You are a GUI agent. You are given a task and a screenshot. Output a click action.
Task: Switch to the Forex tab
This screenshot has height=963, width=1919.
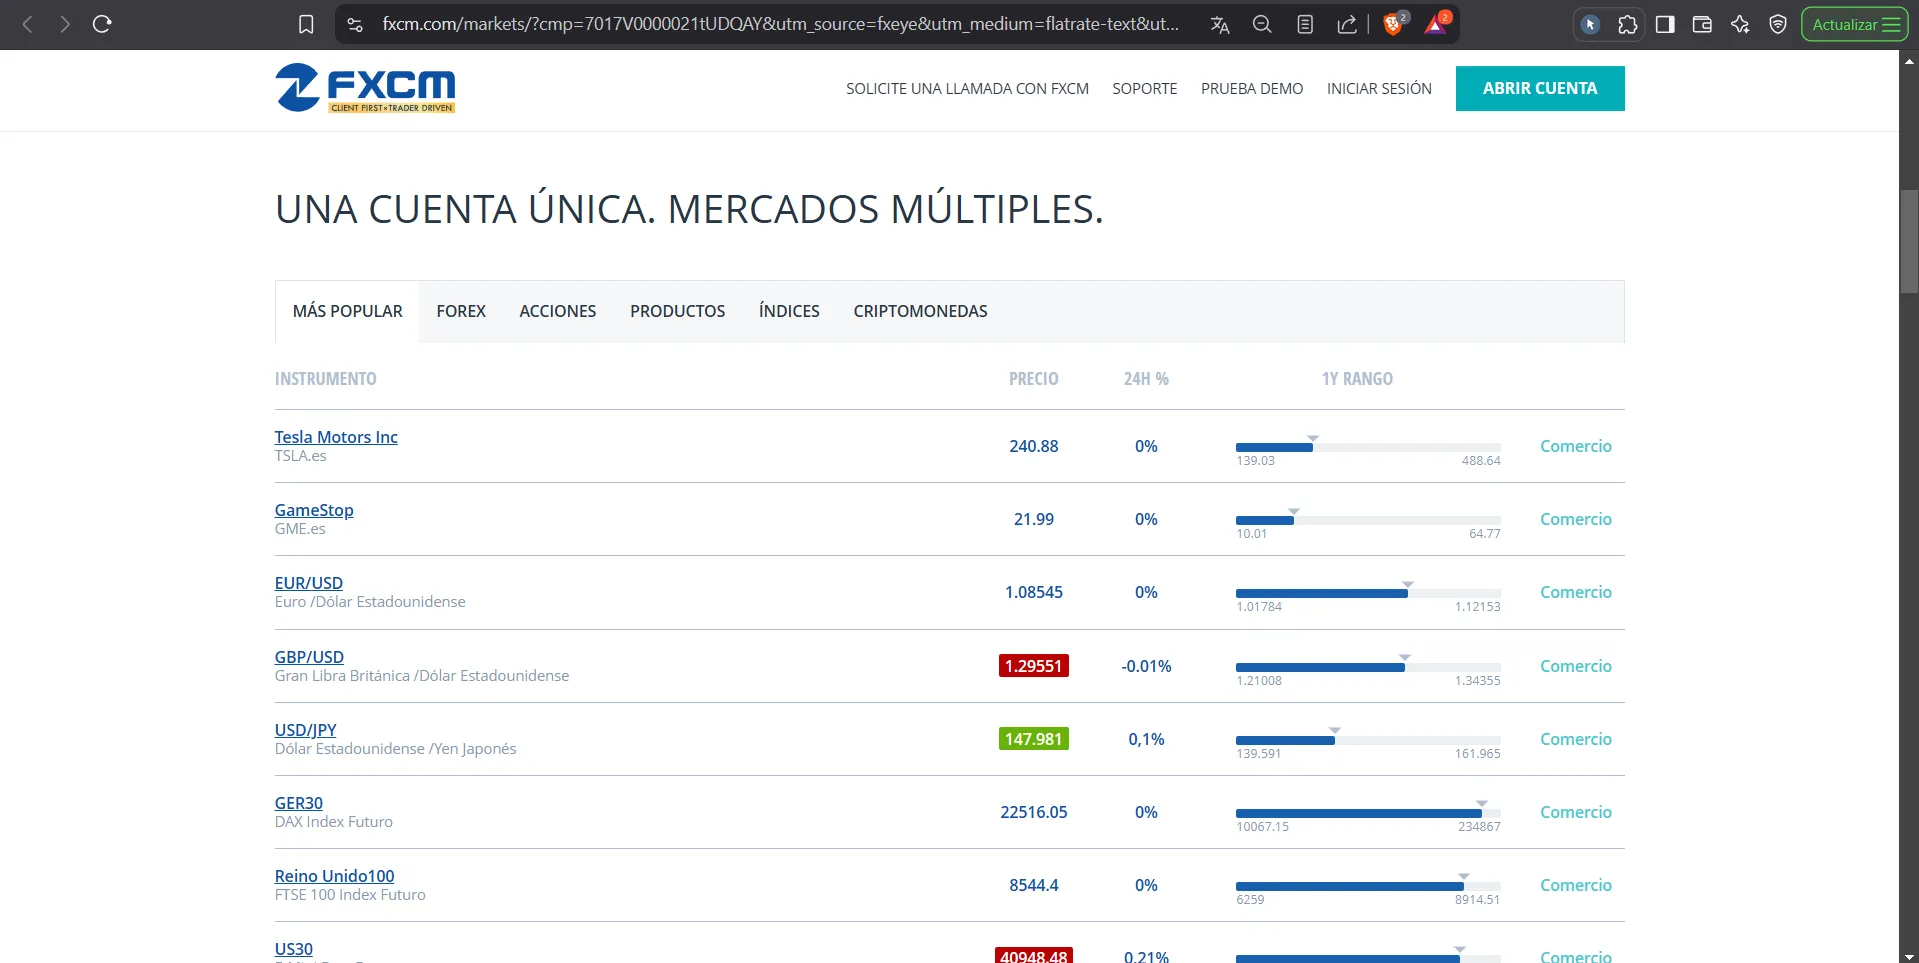(461, 311)
